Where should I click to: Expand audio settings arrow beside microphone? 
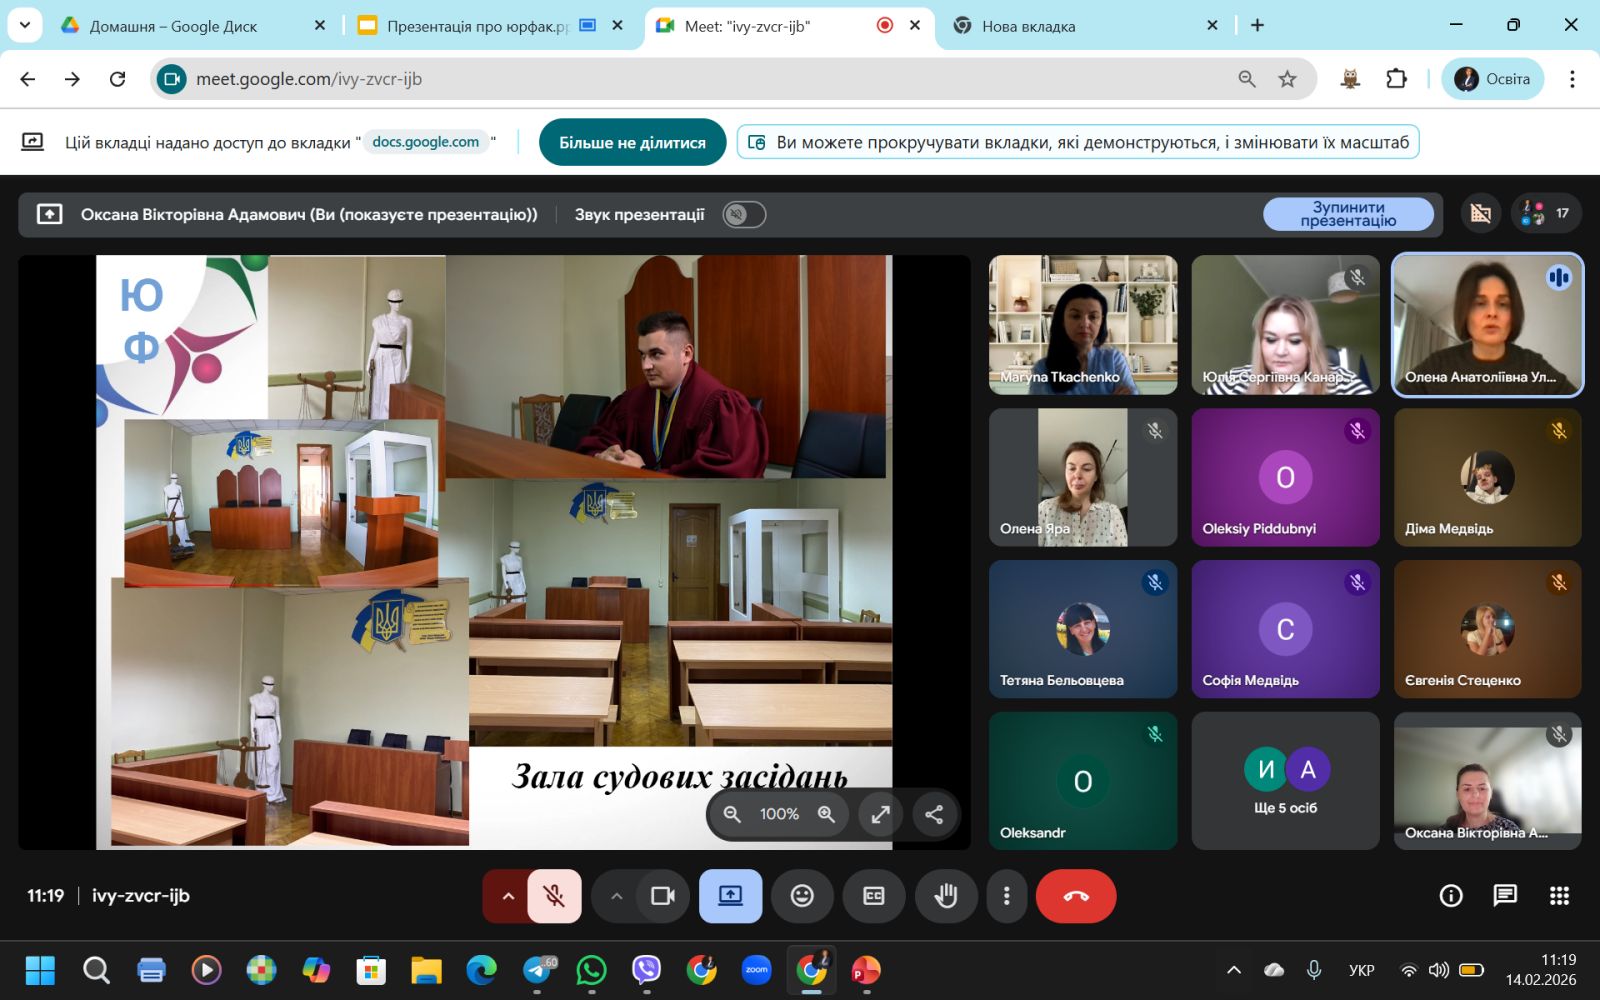point(508,896)
